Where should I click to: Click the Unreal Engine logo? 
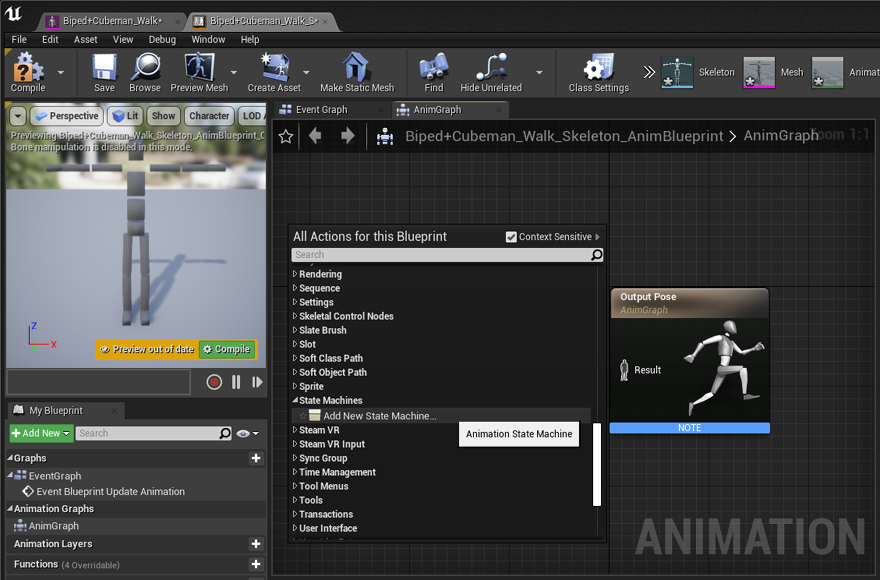[x=13, y=15]
